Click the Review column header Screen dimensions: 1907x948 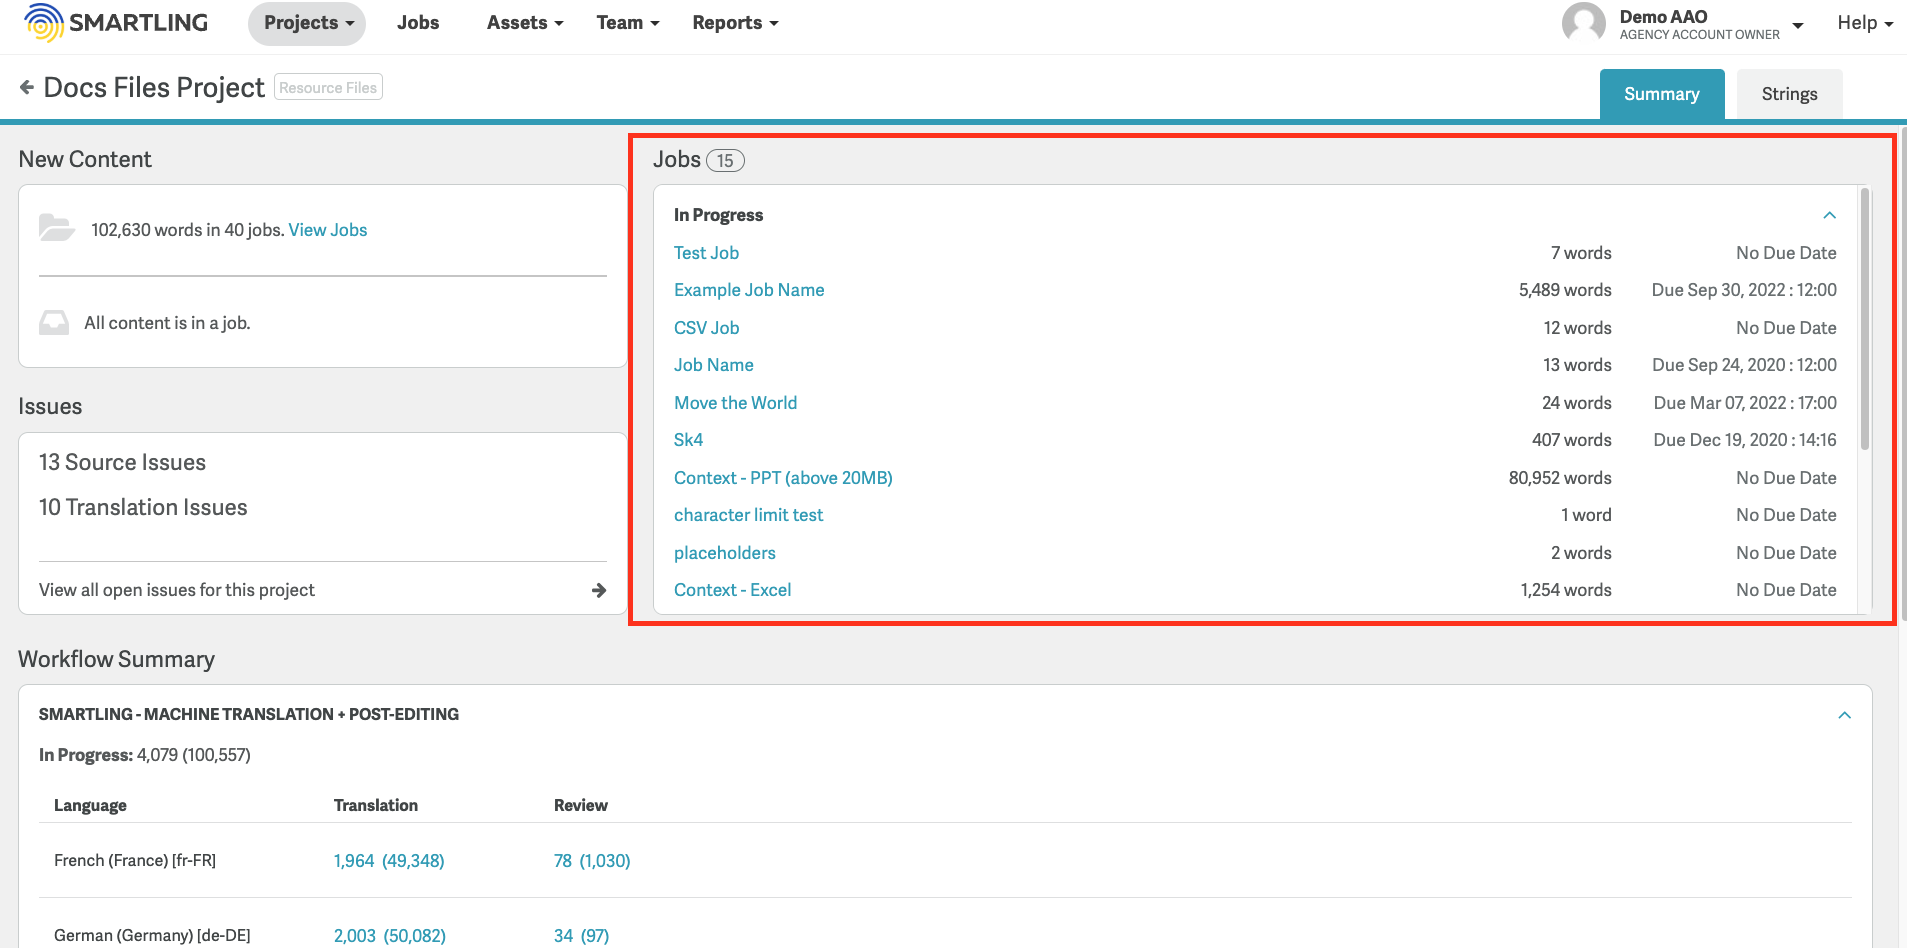pos(581,805)
